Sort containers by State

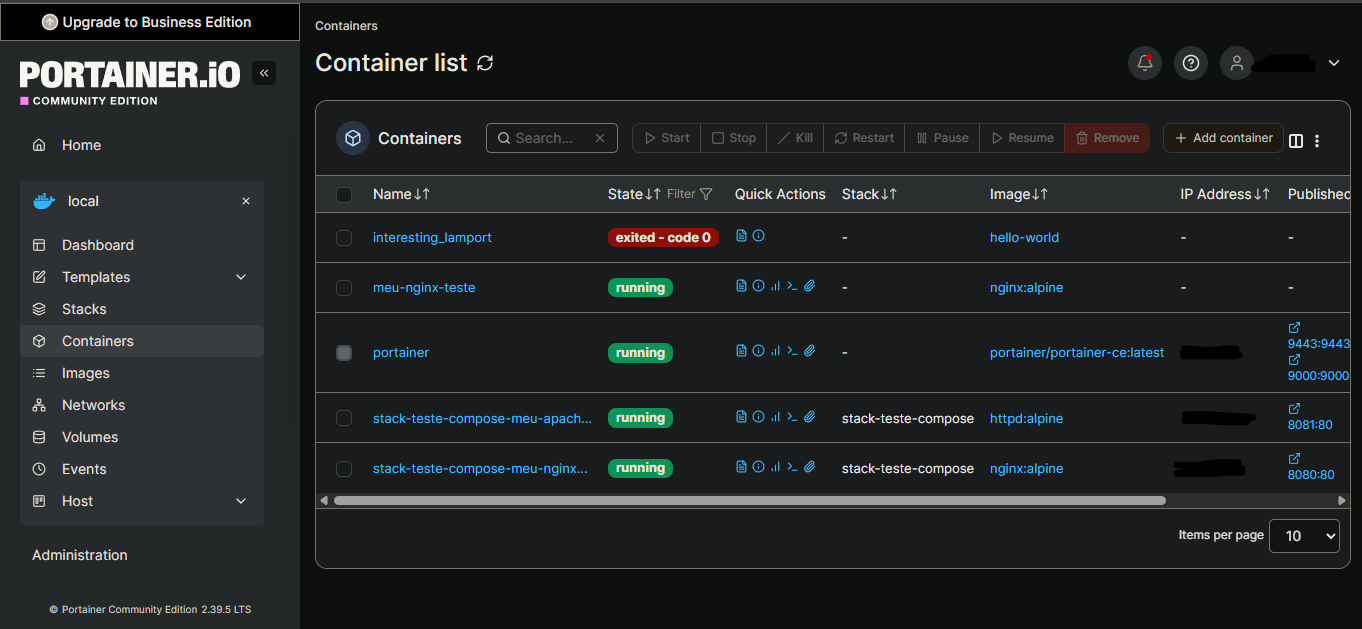pos(634,194)
